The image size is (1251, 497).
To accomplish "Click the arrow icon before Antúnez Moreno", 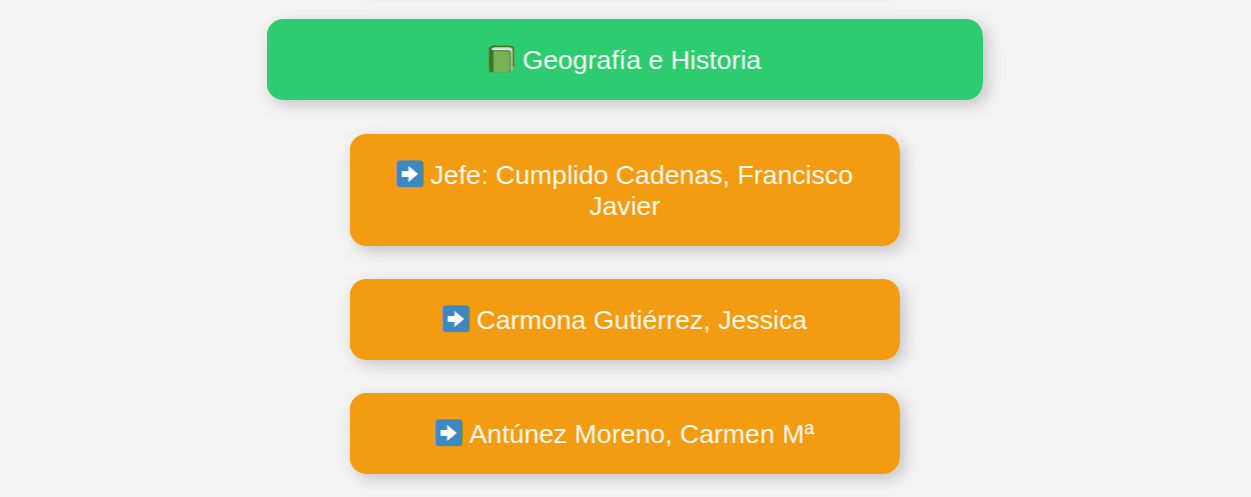I will pos(449,433).
